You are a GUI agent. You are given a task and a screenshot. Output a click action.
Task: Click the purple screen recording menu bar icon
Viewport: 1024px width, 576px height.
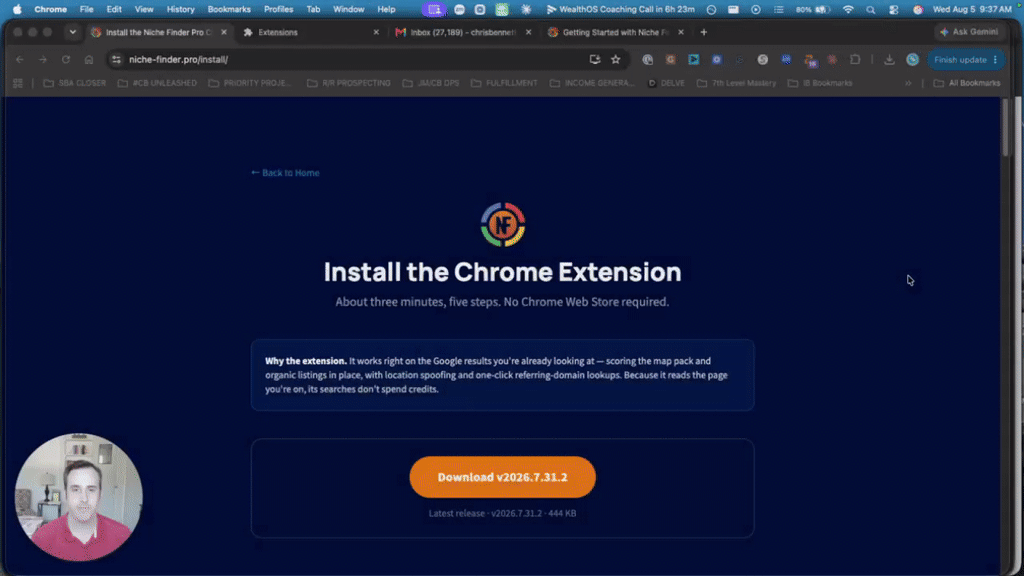click(x=434, y=9)
